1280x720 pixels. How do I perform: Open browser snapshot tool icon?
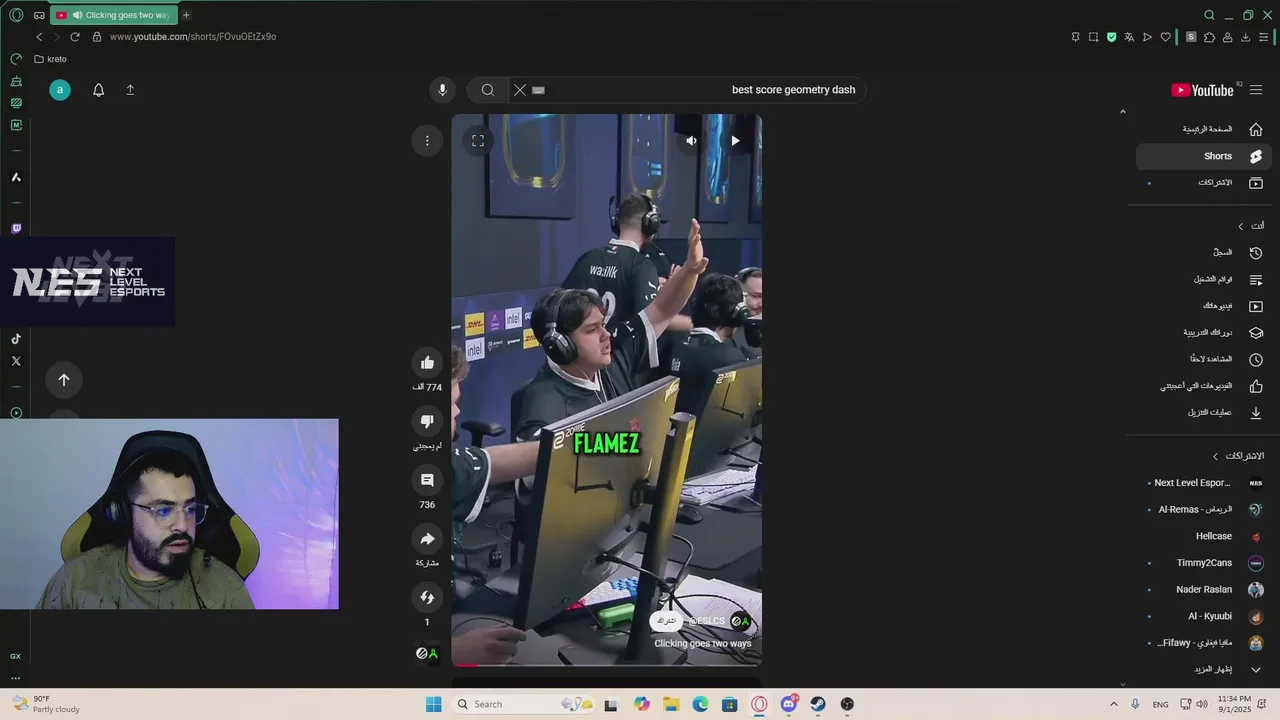(x=1093, y=37)
